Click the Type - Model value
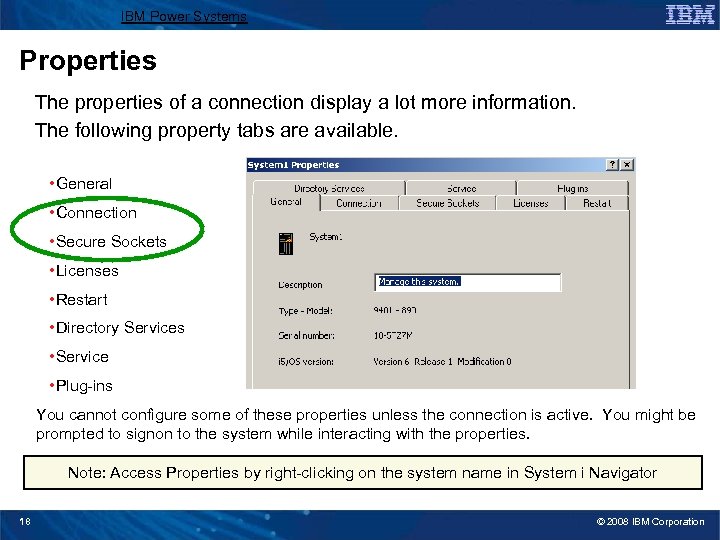720x540 pixels. point(395,310)
